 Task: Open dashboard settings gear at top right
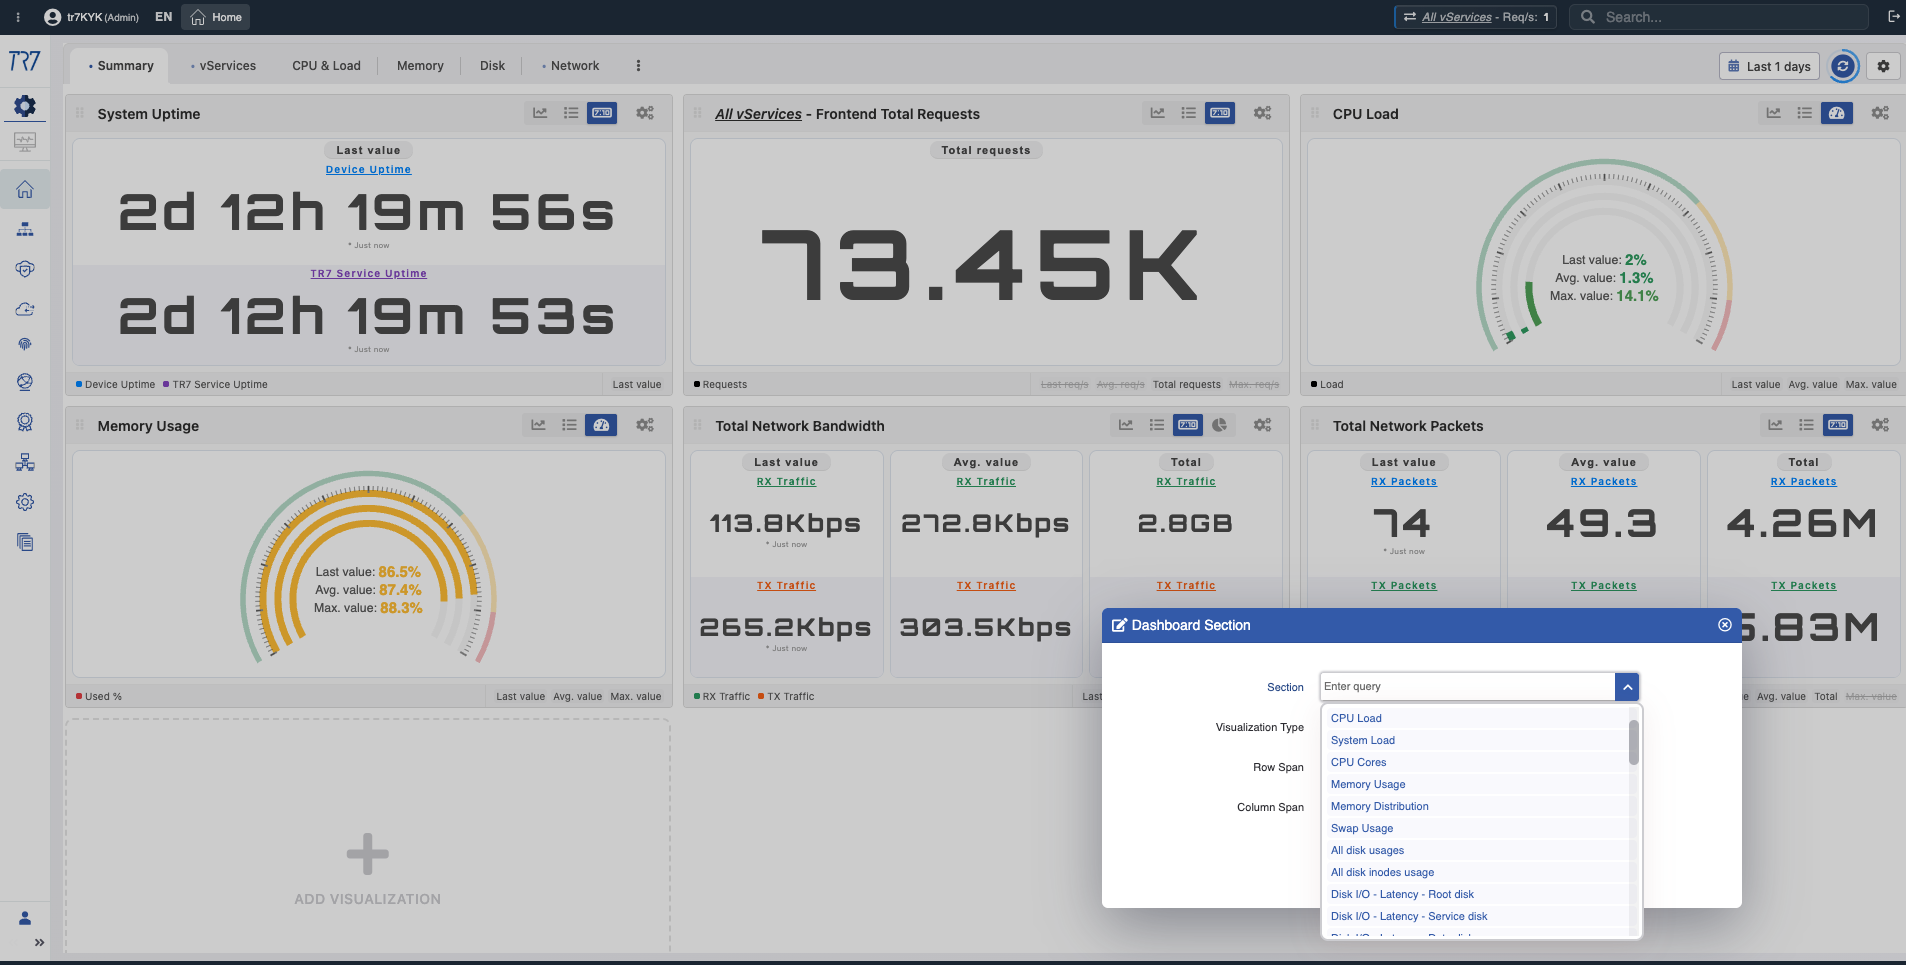[x=1883, y=66]
